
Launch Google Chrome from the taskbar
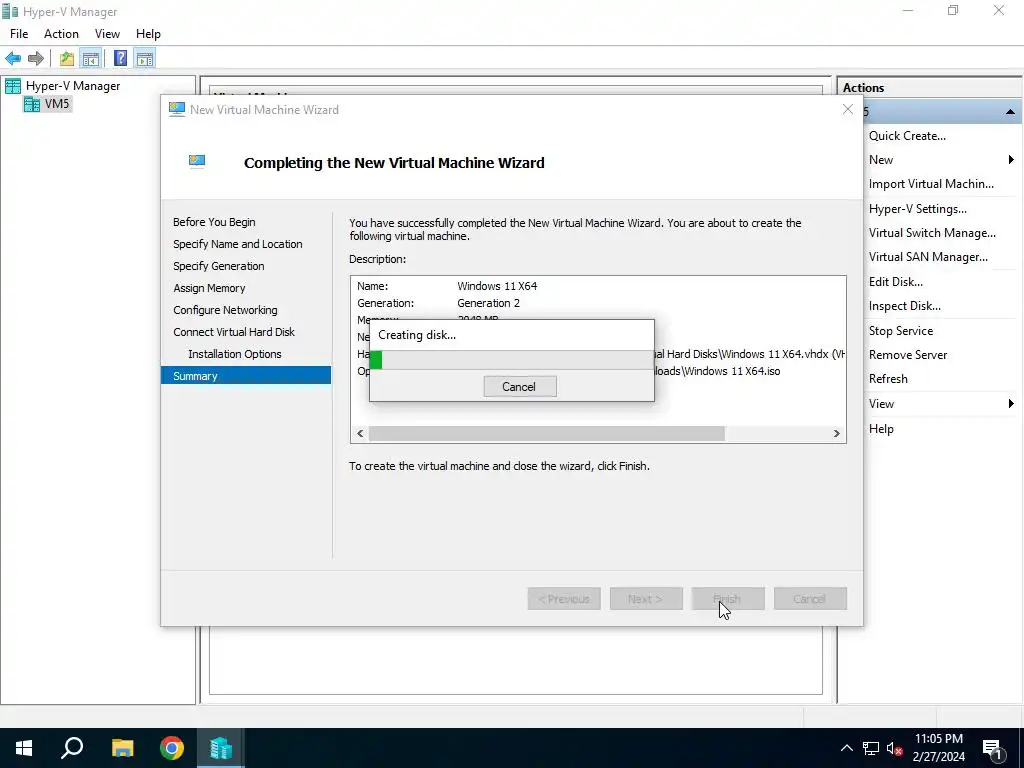[172, 748]
